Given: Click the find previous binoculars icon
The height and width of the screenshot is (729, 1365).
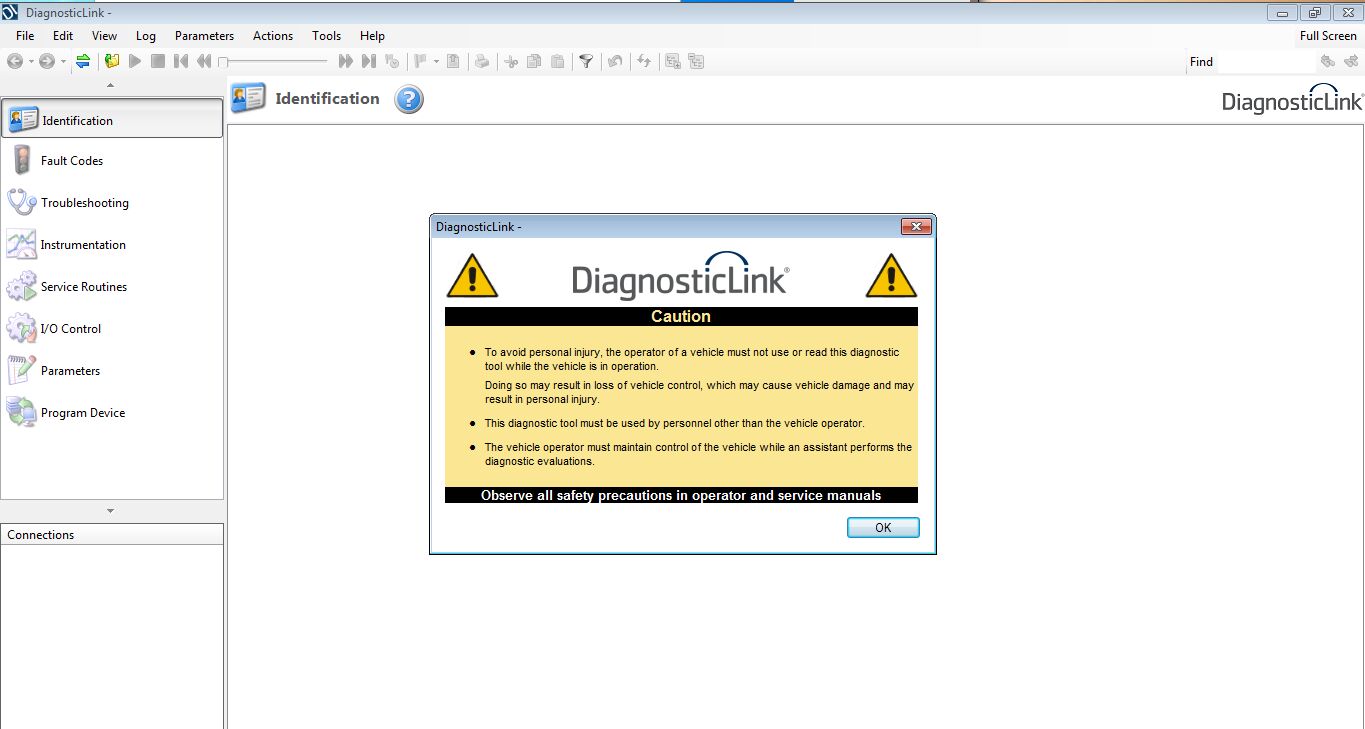Looking at the screenshot, I should (x=1328, y=61).
